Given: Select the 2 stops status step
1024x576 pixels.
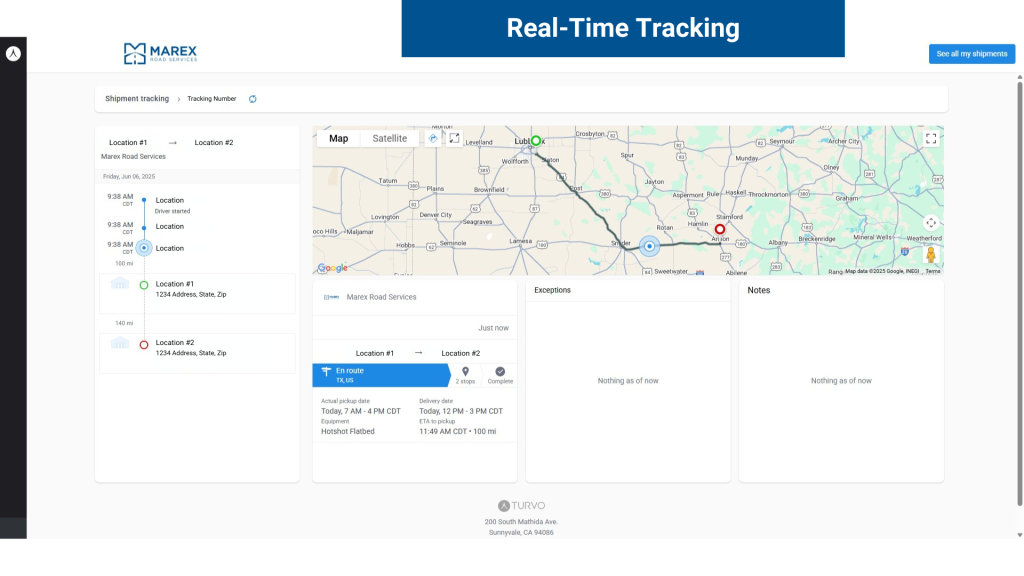Looking at the screenshot, I should pyautogui.click(x=465, y=375).
